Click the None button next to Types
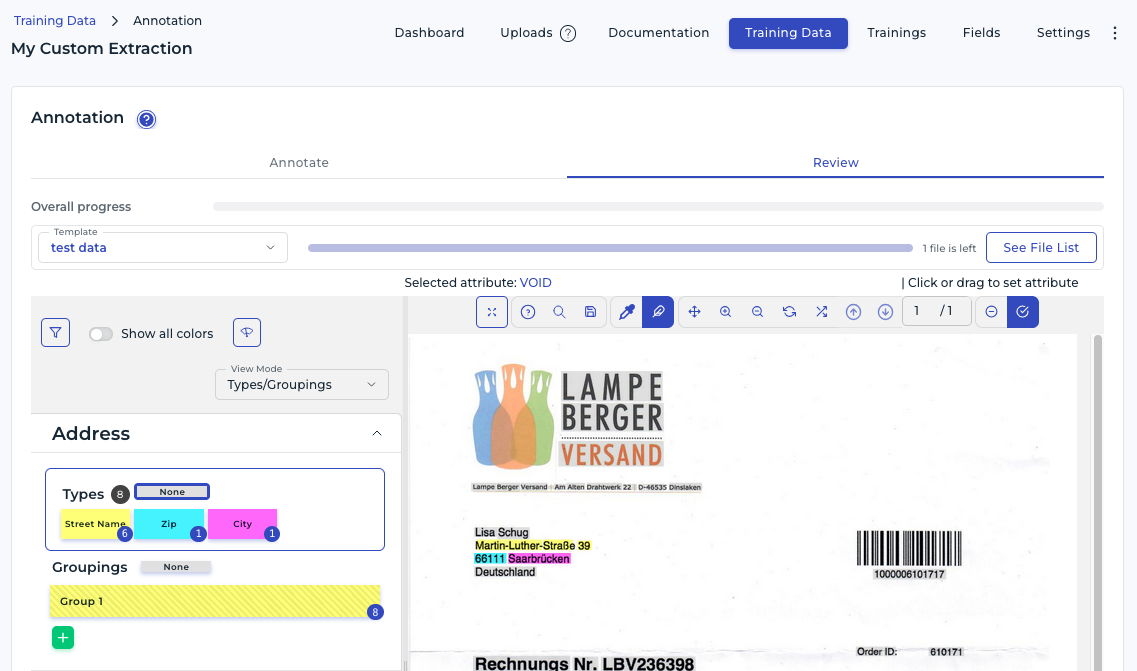Image resolution: width=1137 pixels, height=671 pixels. [x=172, y=492]
